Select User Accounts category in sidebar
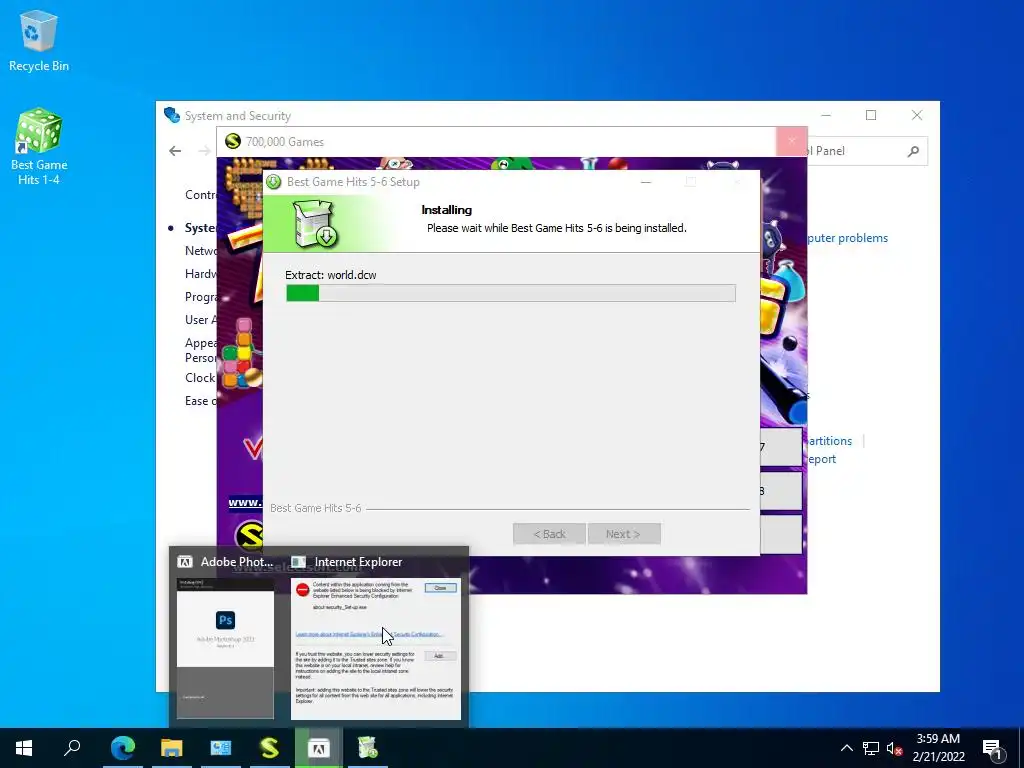 pyautogui.click(x=200, y=320)
